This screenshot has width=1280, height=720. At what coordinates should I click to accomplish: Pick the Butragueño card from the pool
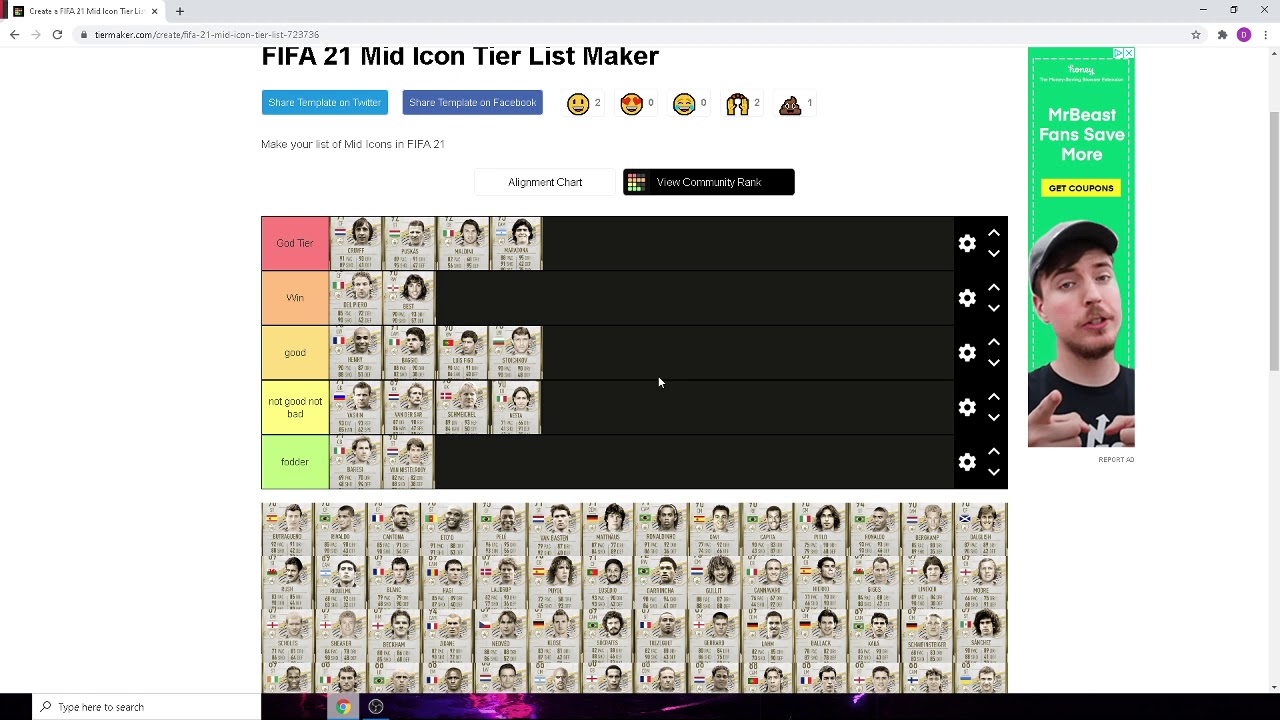[x=288, y=529]
